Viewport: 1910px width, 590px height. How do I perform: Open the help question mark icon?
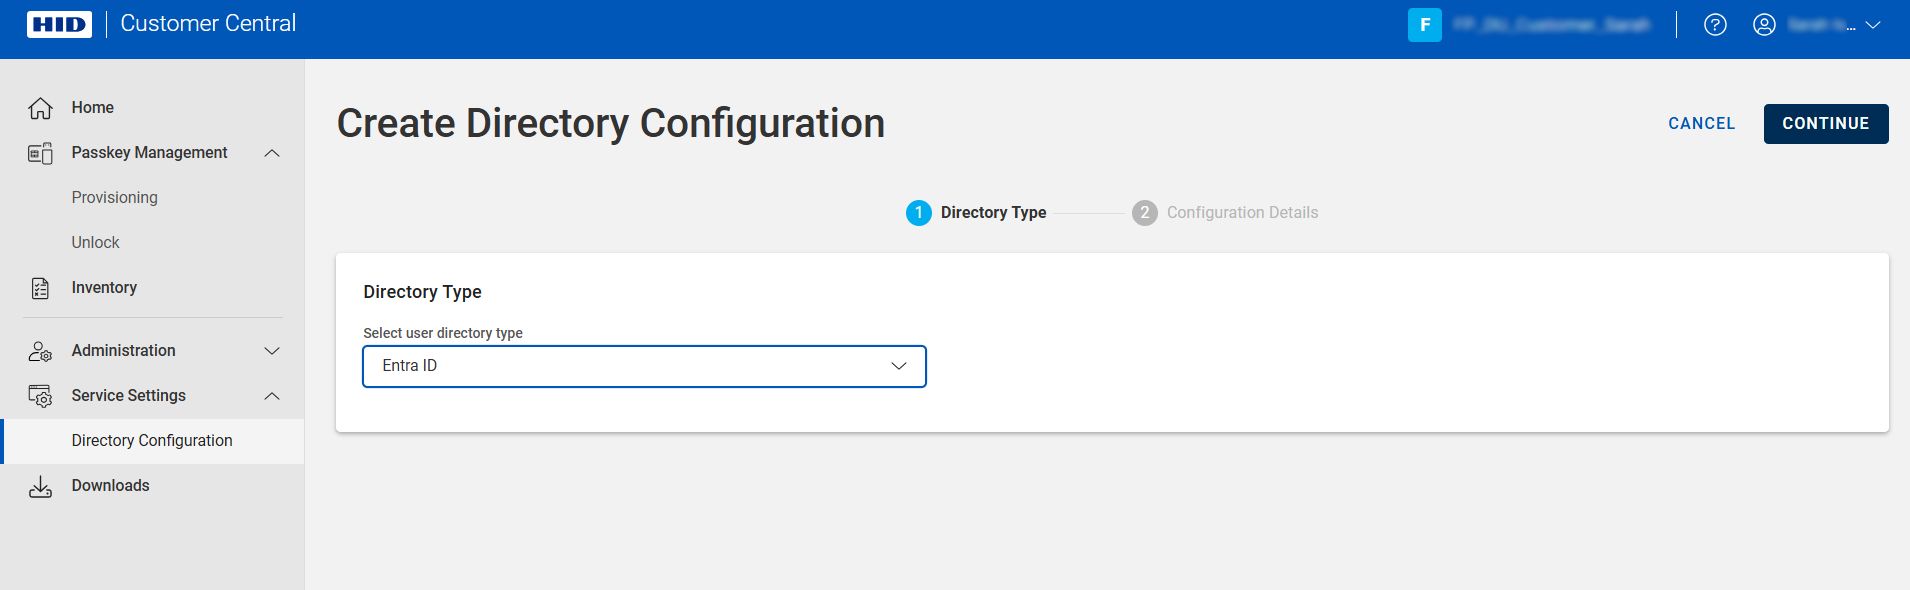point(1715,25)
